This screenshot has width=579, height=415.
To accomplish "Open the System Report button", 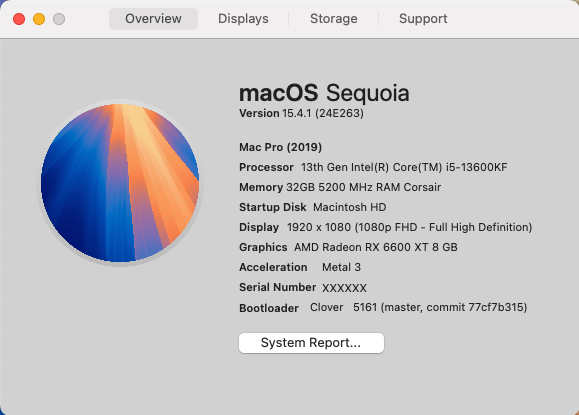I will 311,343.
